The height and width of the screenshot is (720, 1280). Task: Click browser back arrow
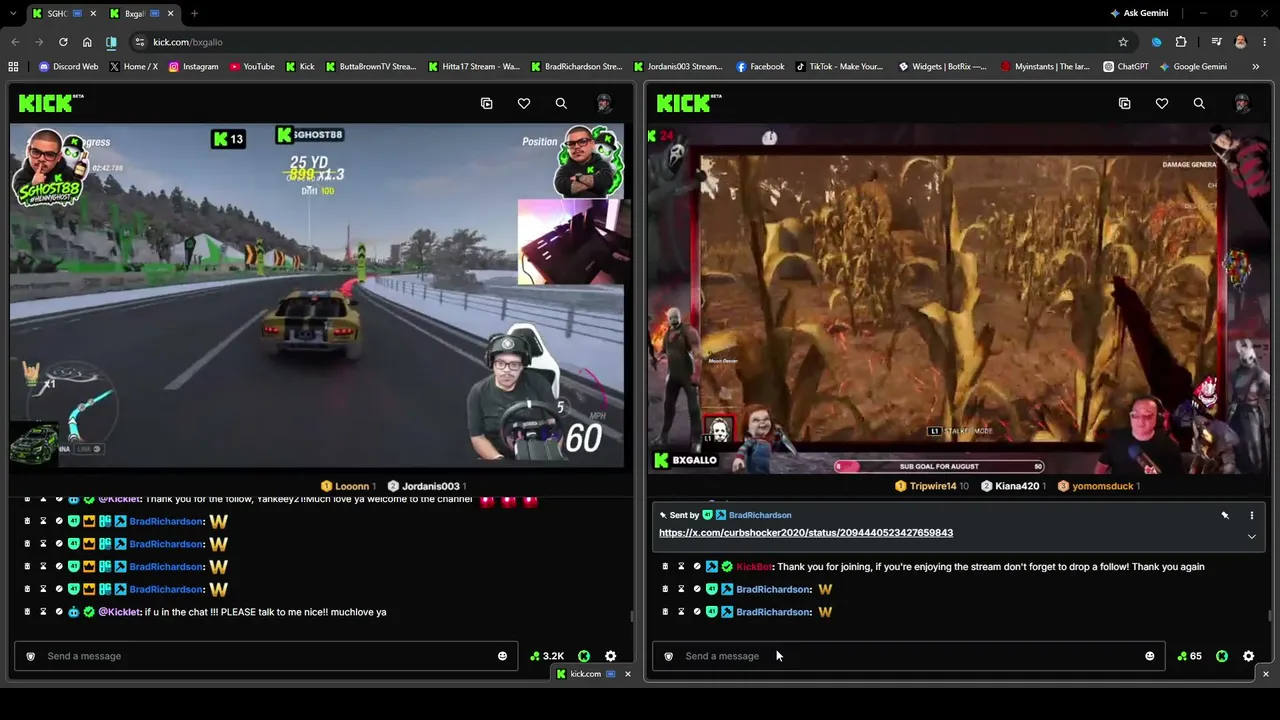(x=15, y=42)
